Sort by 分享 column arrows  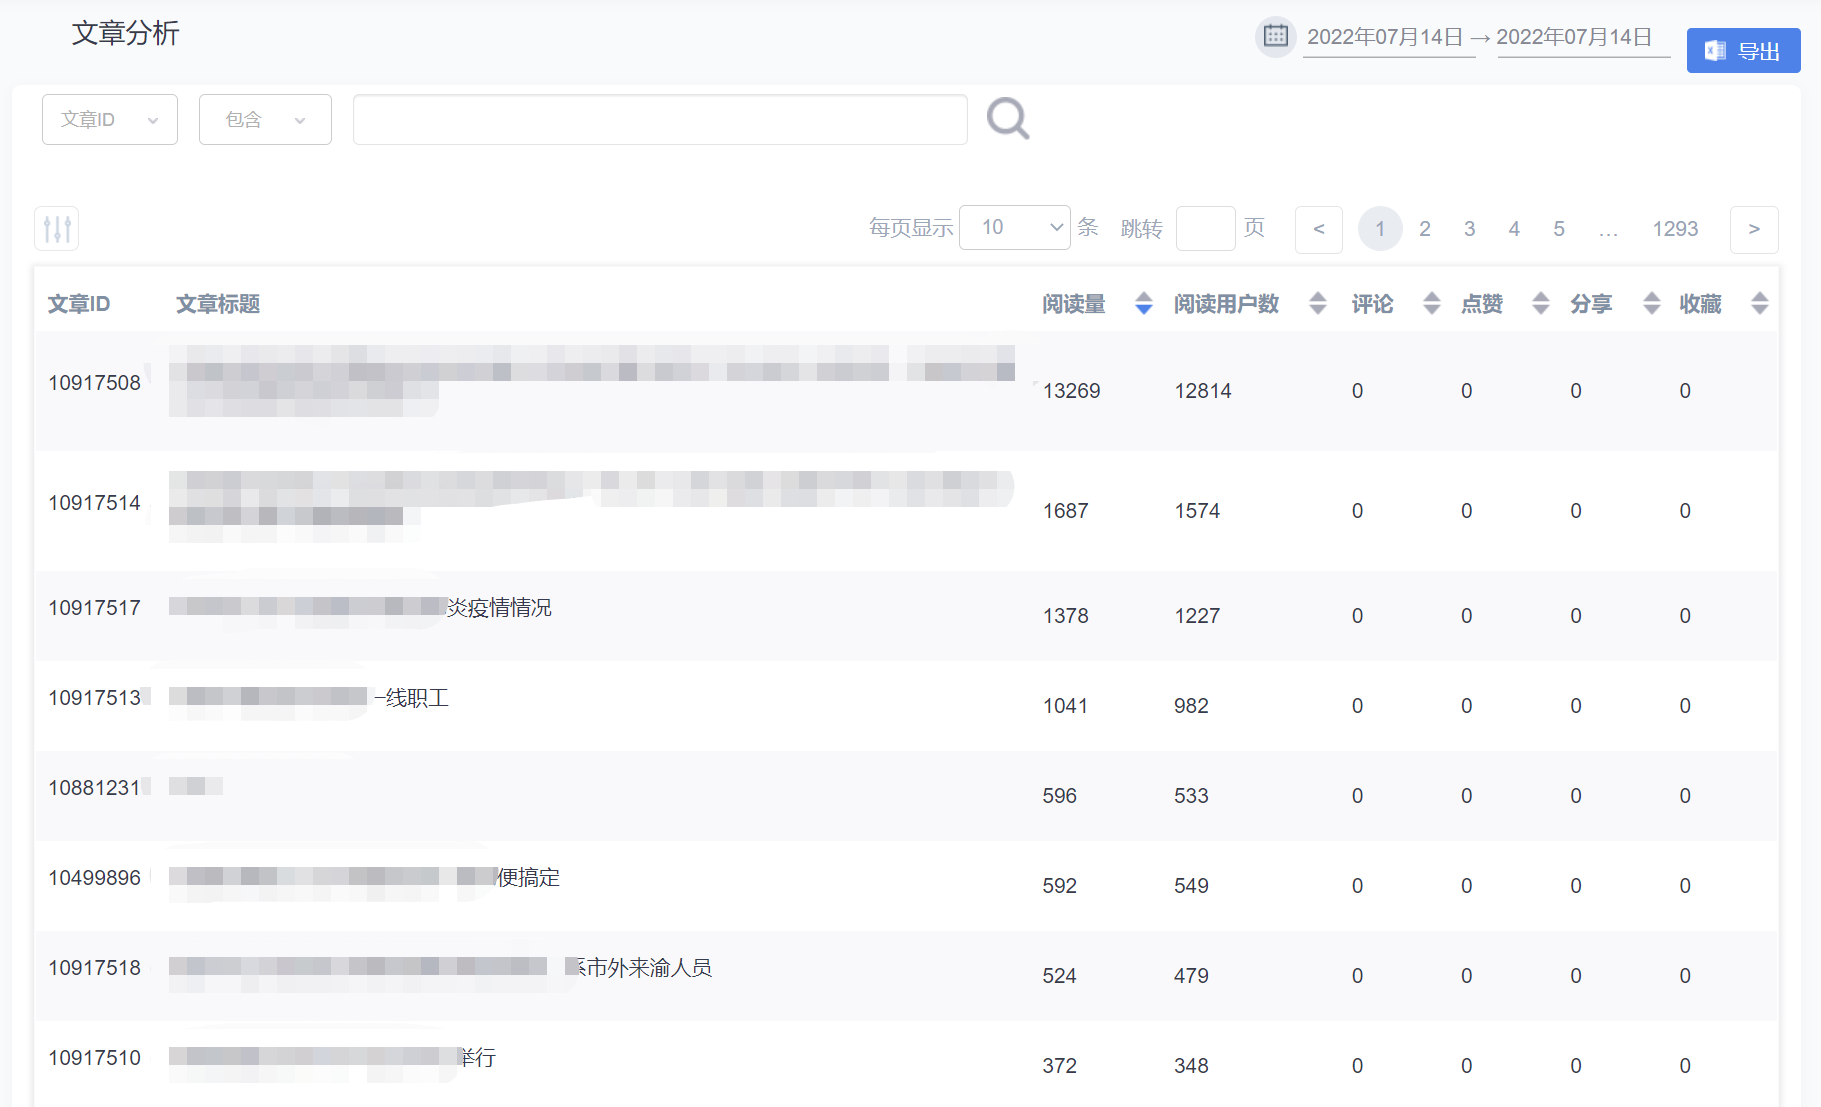coord(1651,303)
